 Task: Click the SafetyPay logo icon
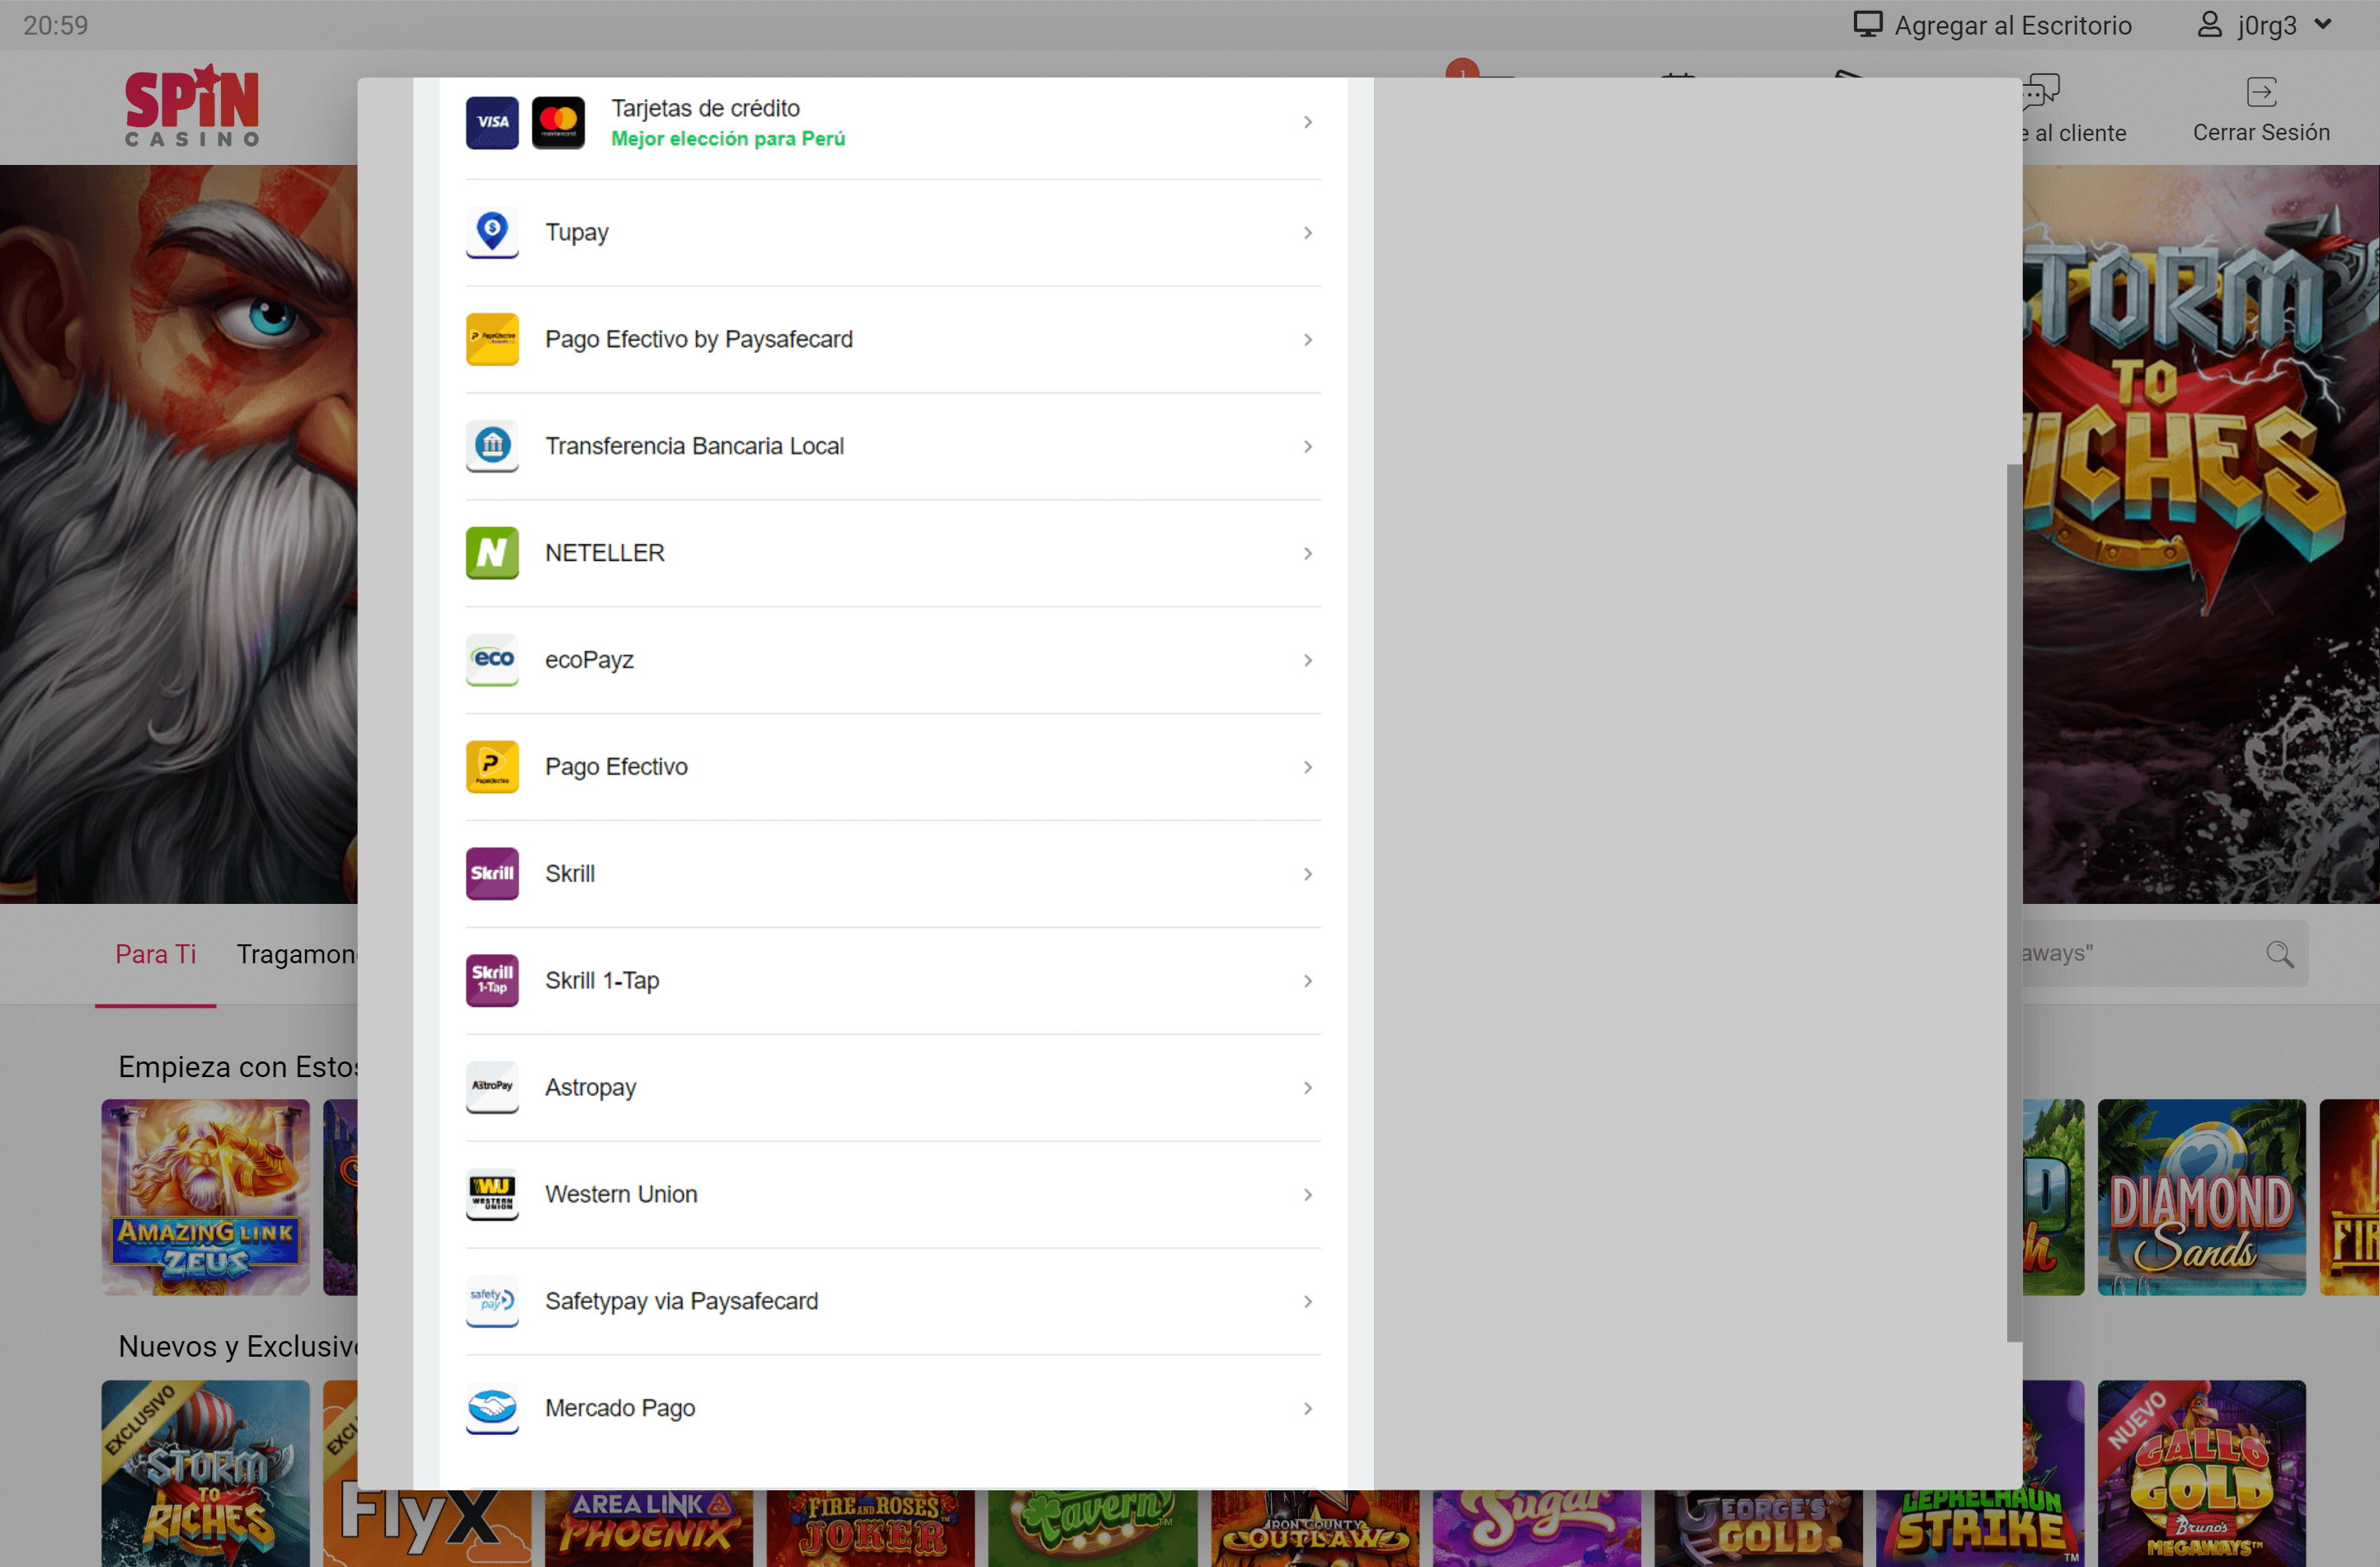pyautogui.click(x=492, y=1301)
